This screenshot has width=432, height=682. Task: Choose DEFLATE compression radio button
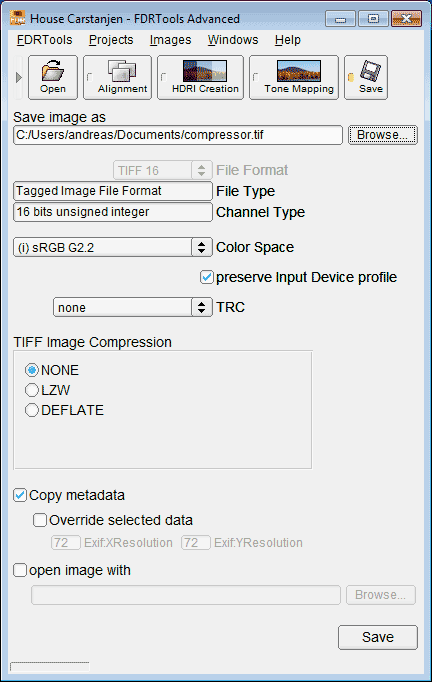[32, 410]
